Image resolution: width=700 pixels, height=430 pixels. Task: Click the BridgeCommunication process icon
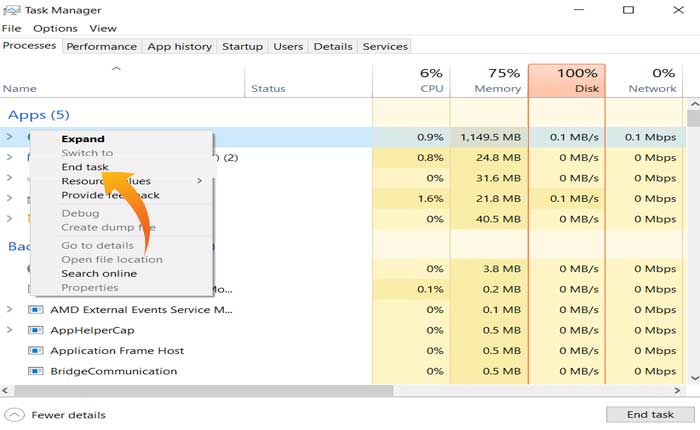point(36,371)
